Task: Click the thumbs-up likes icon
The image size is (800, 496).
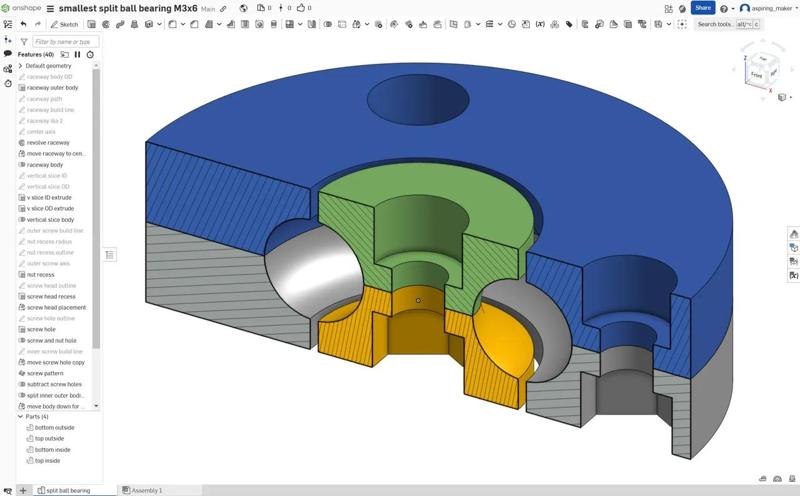Action: pyautogui.click(x=301, y=8)
